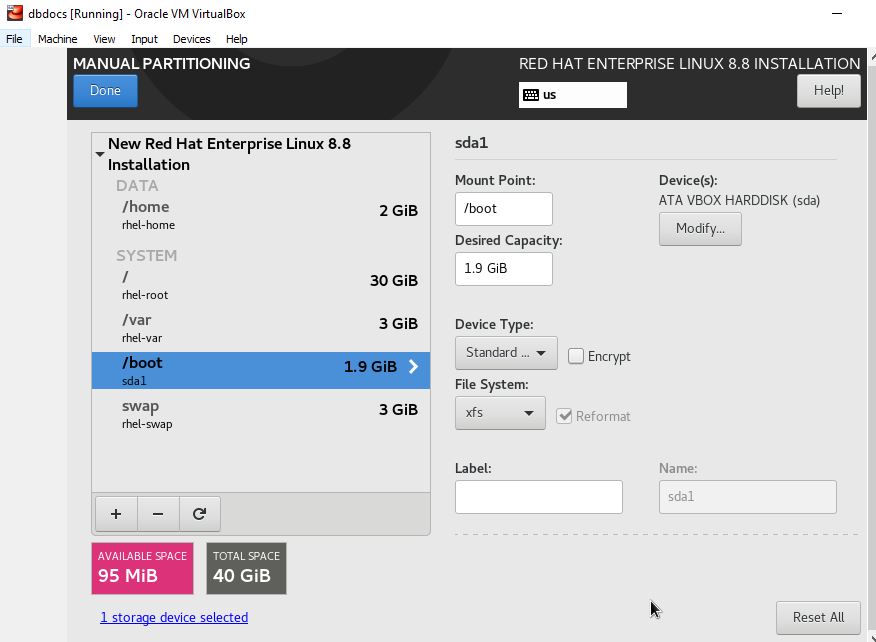This screenshot has width=876, height=642.
Task: Select the /var rhel-var partition row
Action: tap(261, 328)
